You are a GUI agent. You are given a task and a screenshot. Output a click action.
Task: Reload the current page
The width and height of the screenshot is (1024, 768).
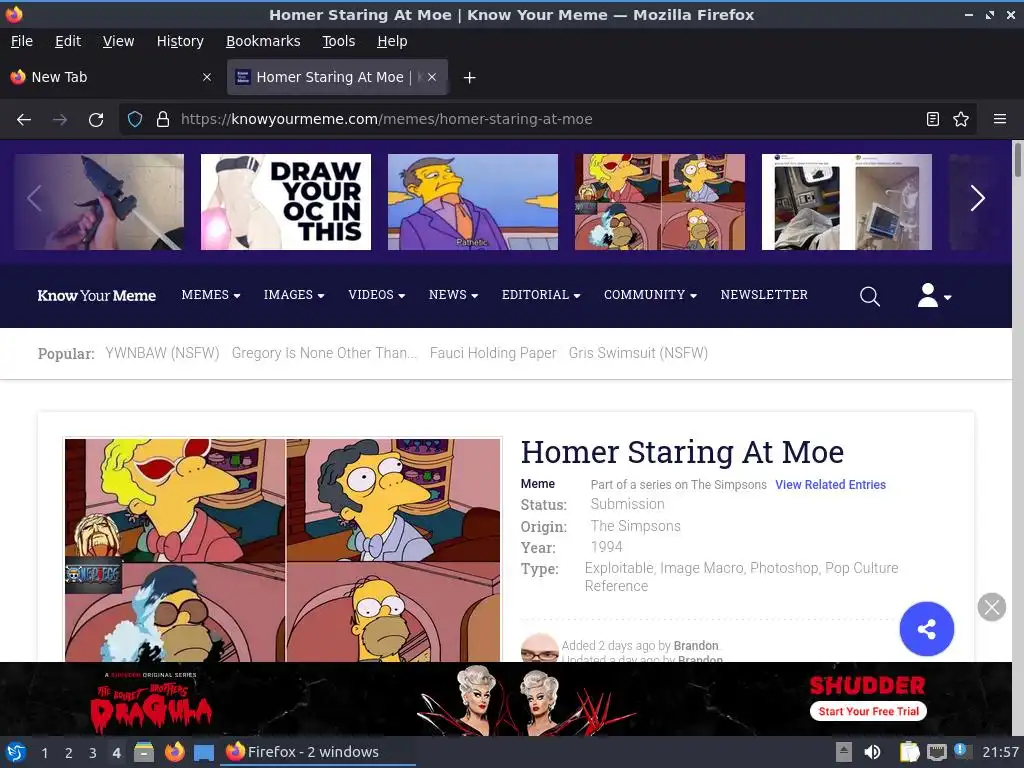coord(96,120)
